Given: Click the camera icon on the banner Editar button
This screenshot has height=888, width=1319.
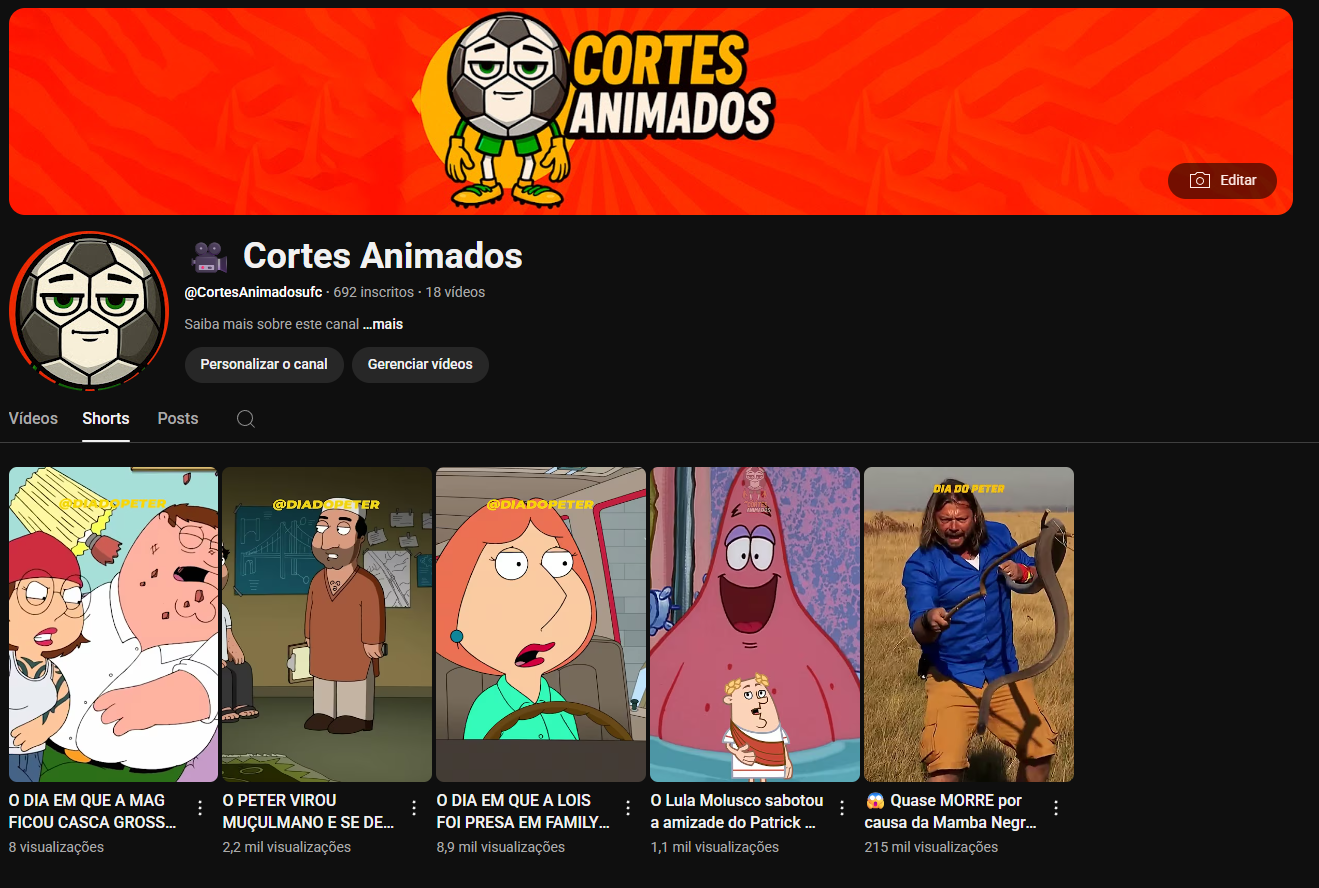Looking at the screenshot, I should [x=1200, y=181].
